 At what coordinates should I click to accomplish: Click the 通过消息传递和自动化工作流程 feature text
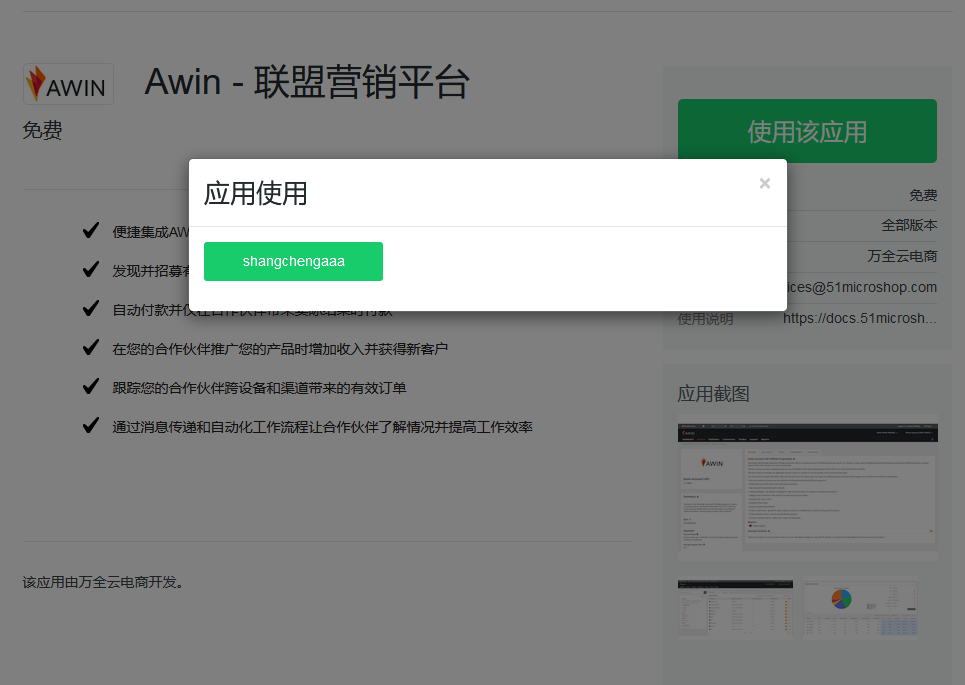322,427
